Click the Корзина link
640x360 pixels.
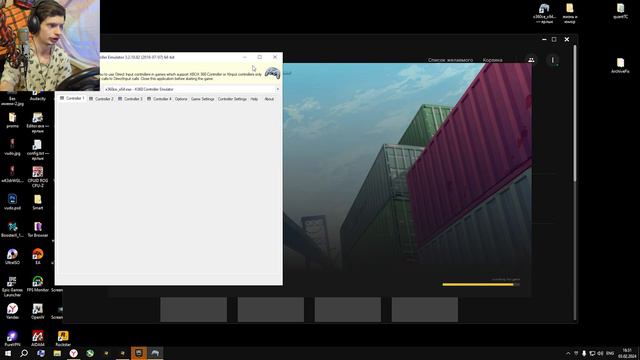[x=492, y=60]
